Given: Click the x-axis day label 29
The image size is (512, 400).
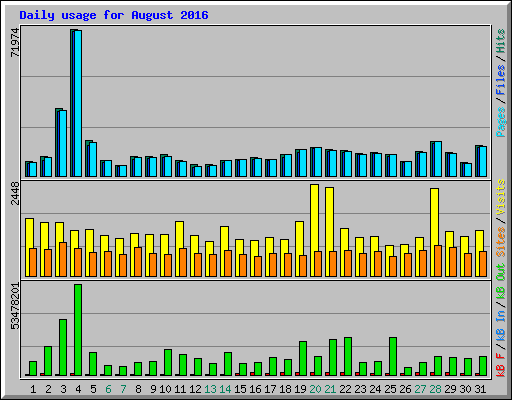Looking at the screenshot, I should [x=450, y=389].
